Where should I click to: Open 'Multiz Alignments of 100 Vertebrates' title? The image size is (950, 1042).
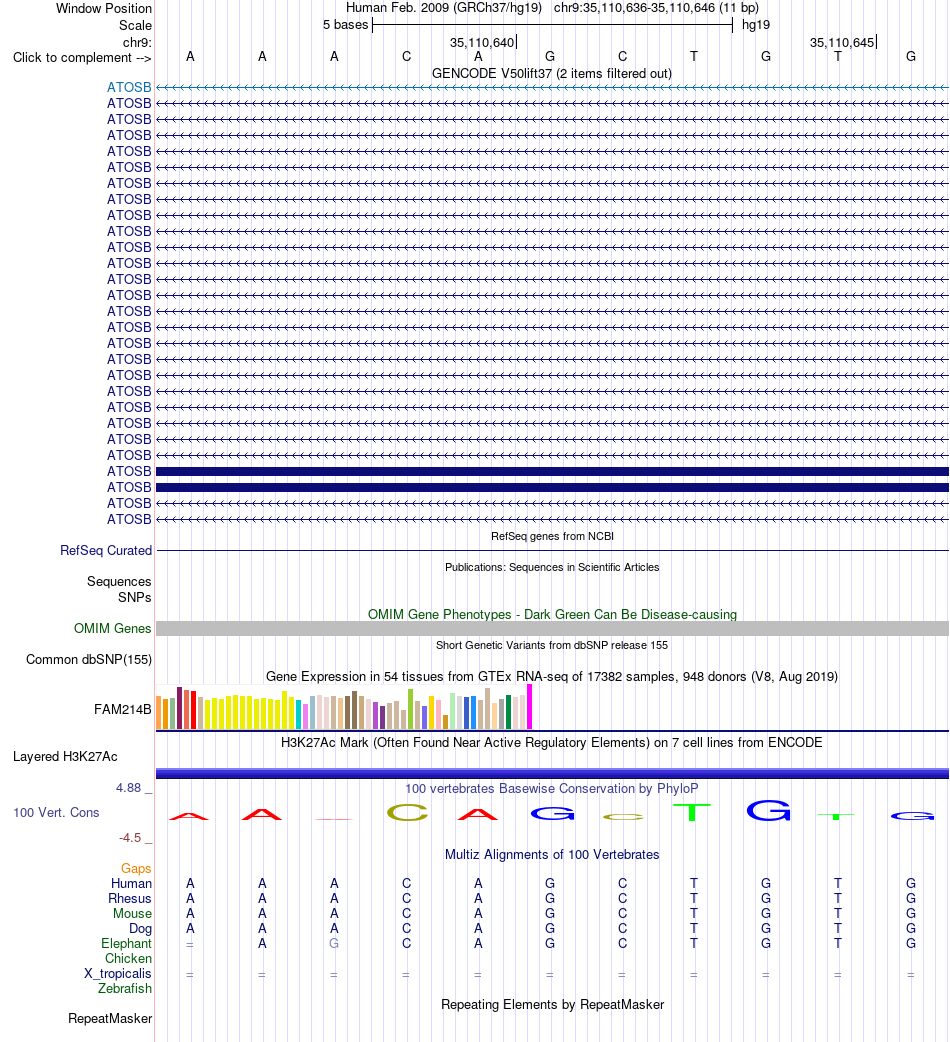coord(551,855)
